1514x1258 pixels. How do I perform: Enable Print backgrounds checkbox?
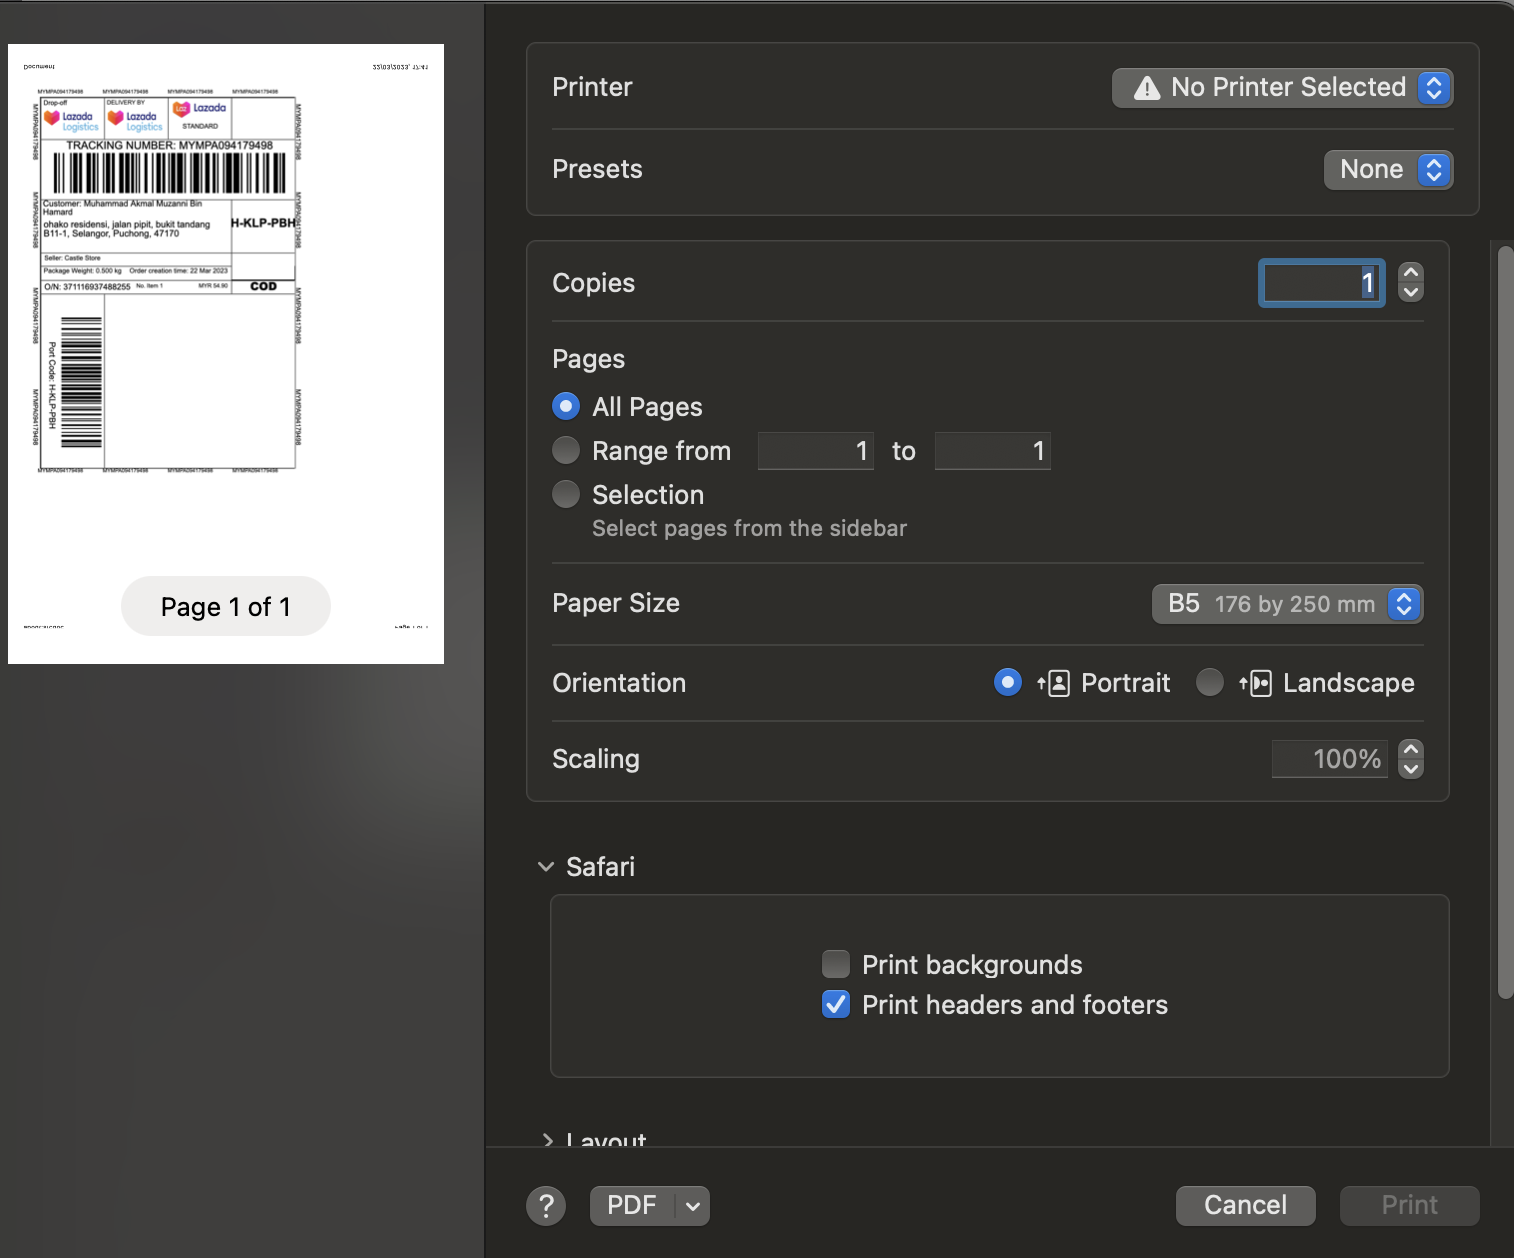click(x=836, y=965)
